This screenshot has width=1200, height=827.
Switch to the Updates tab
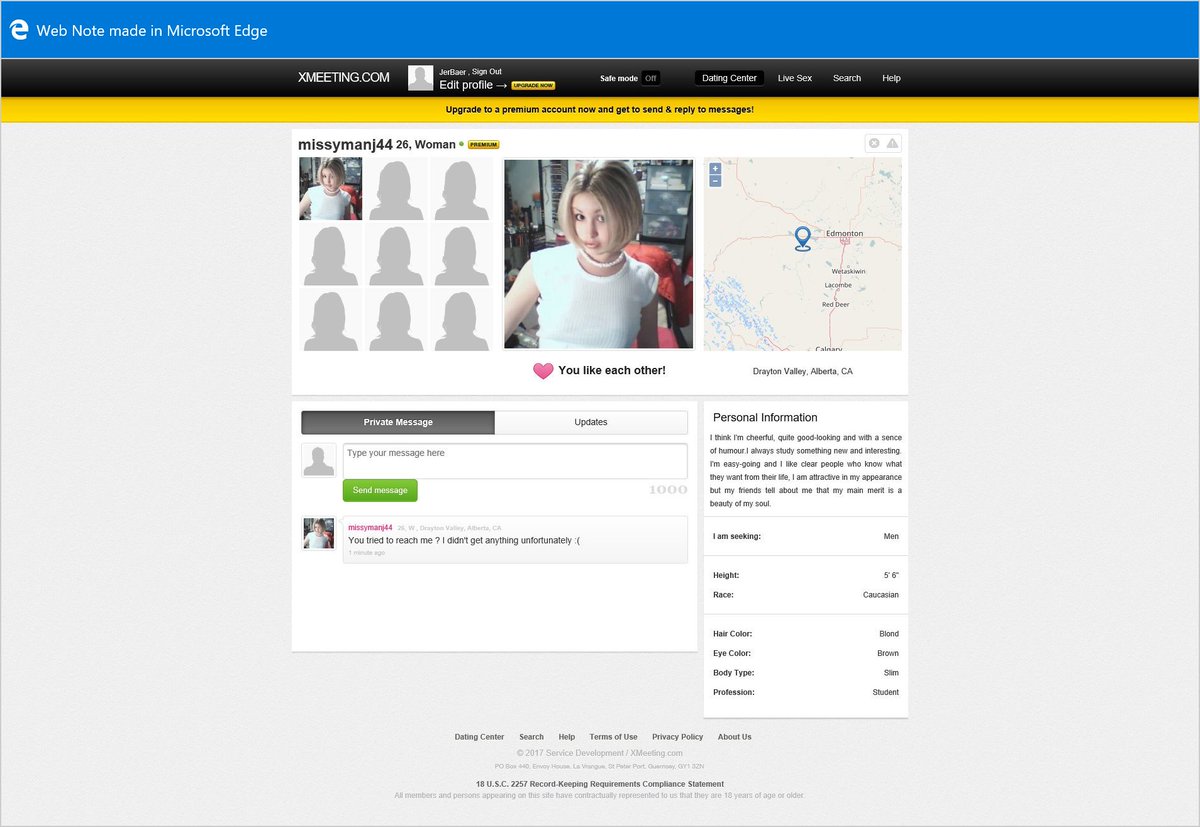[591, 422]
